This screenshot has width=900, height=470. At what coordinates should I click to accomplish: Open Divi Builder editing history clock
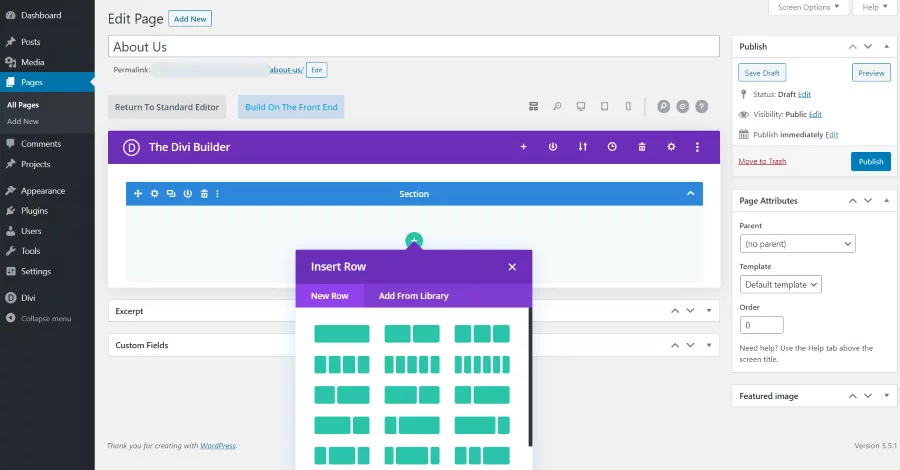[x=612, y=147]
